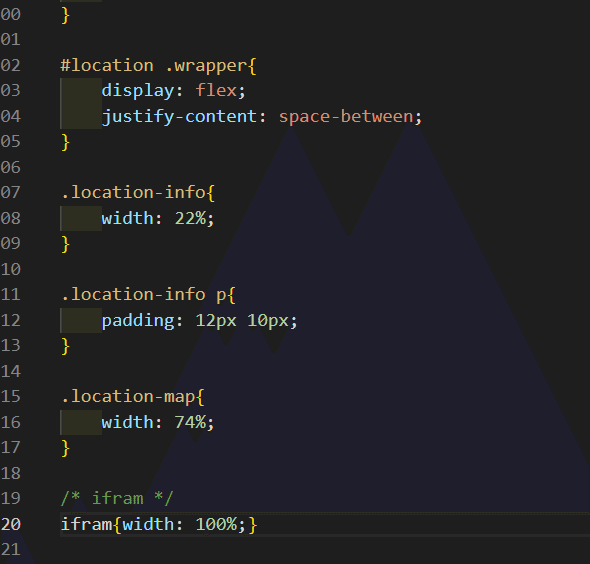Click the '100%' width value
This screenshot has width=590, height=564.
point(216,524)
